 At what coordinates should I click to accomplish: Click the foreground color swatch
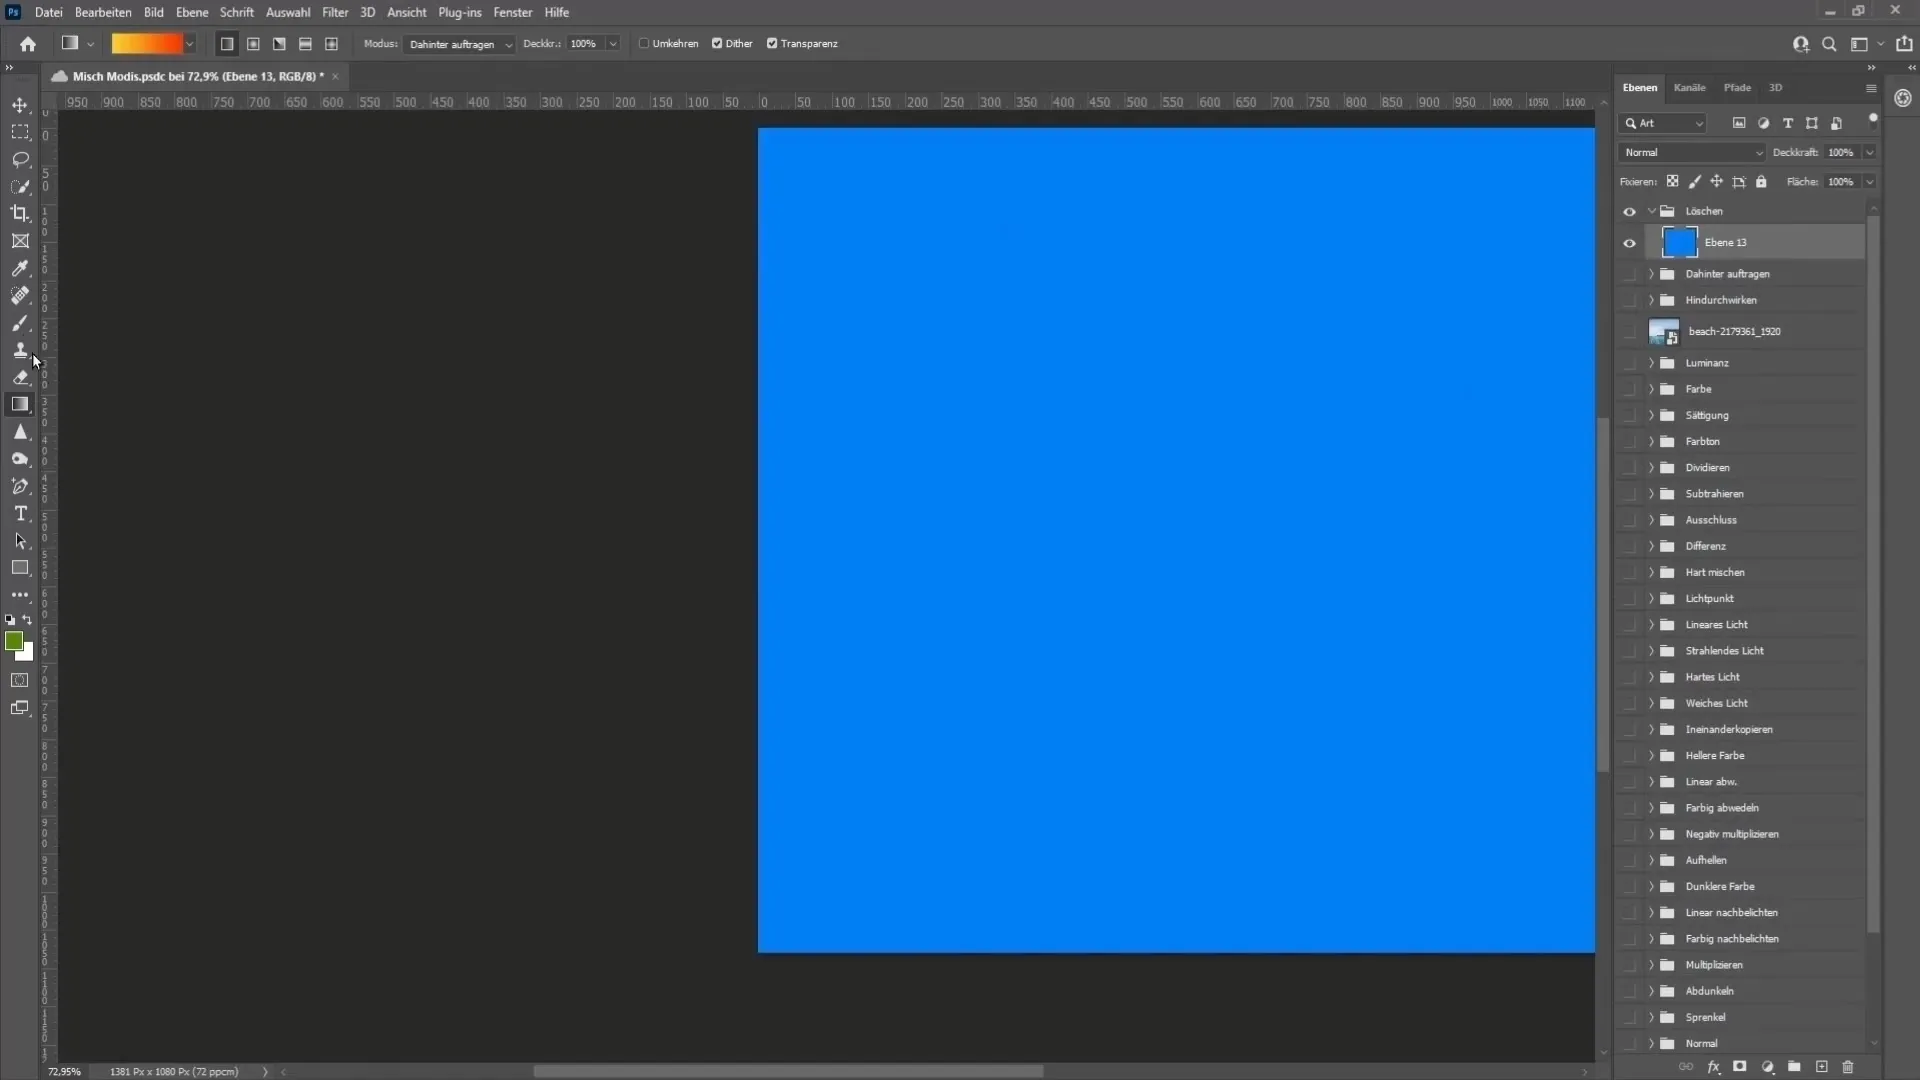(15, 641)
